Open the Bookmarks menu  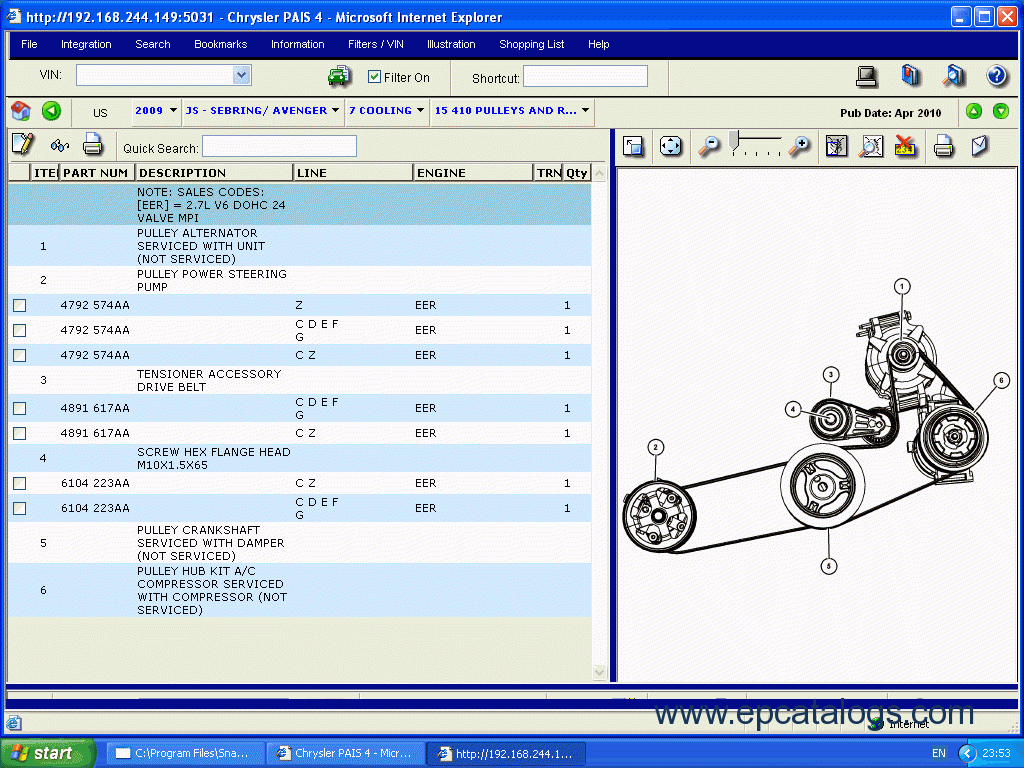click(x=221, y=44)
